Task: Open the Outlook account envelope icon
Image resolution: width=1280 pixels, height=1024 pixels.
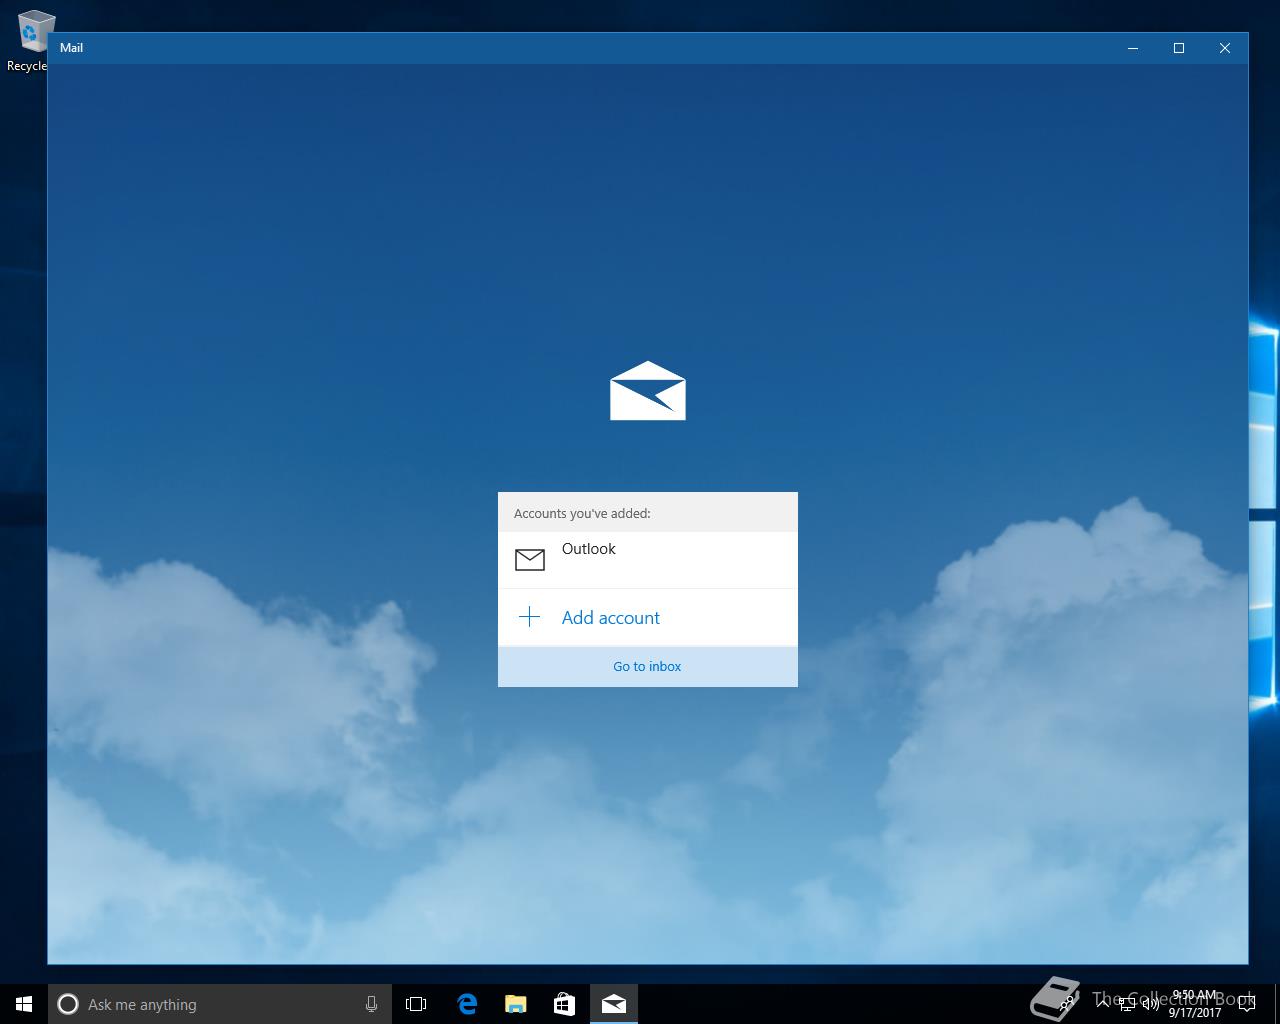Action: (530, 559)
